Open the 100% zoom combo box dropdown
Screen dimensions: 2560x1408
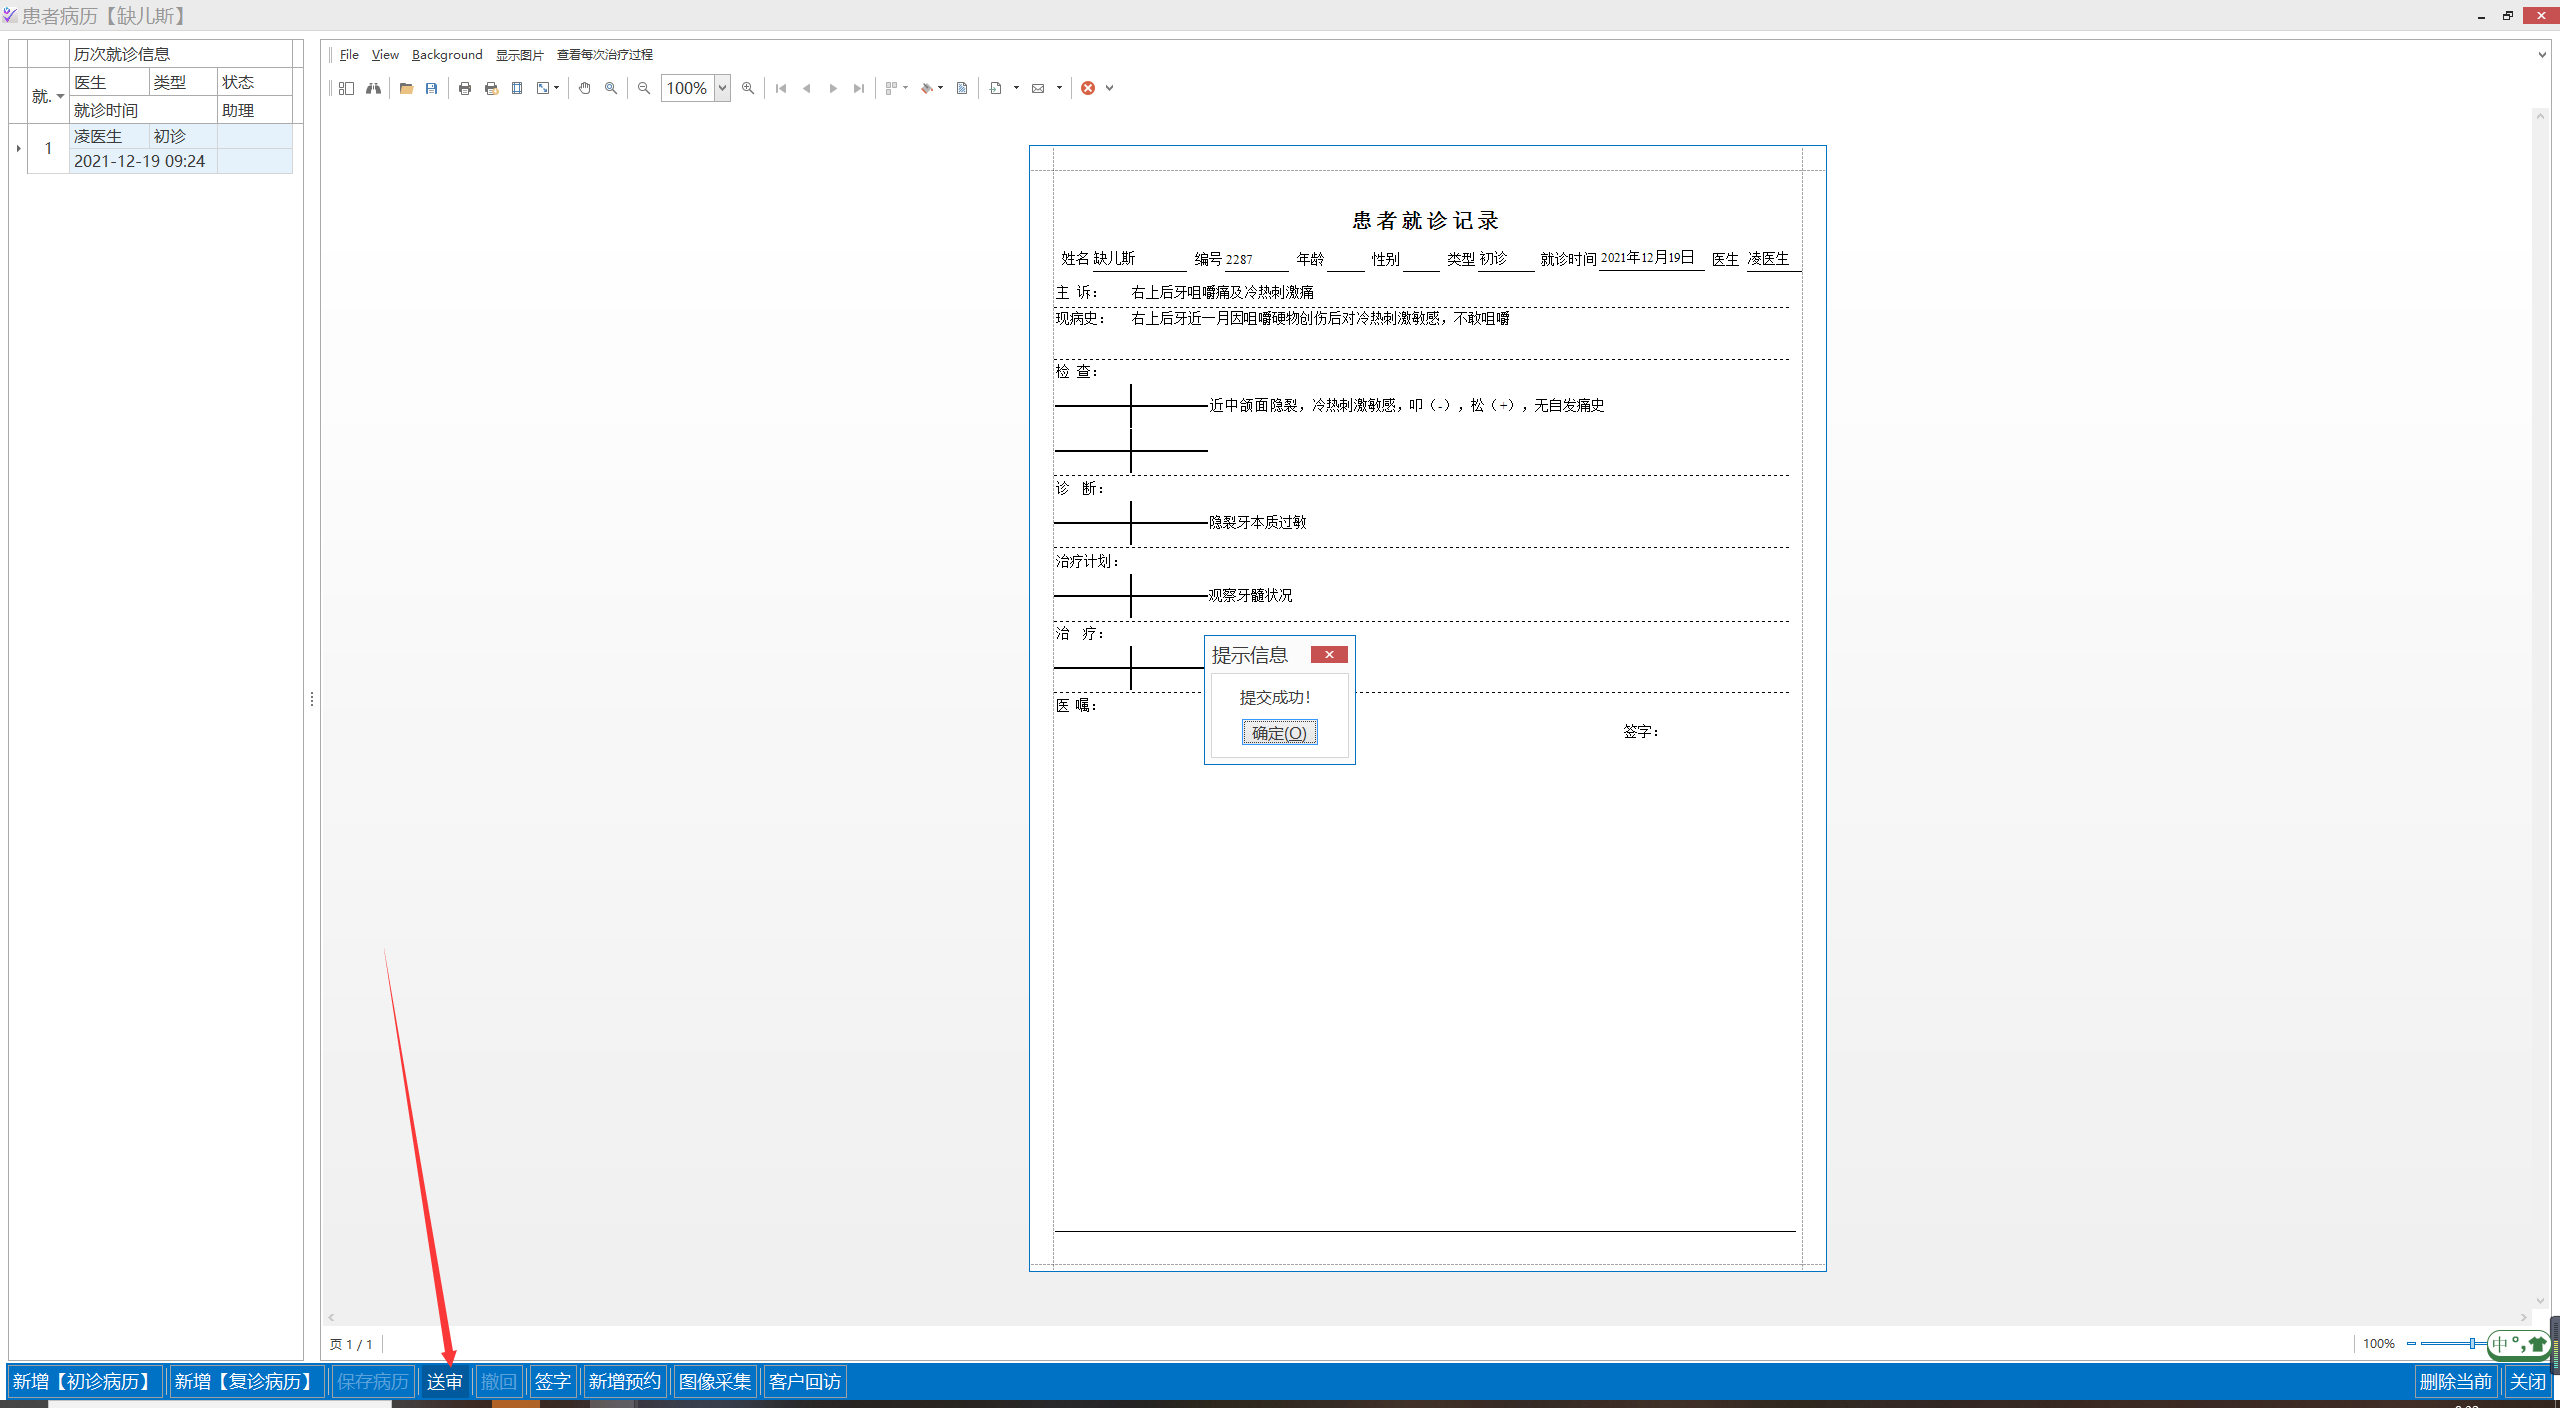click(722, 88)
